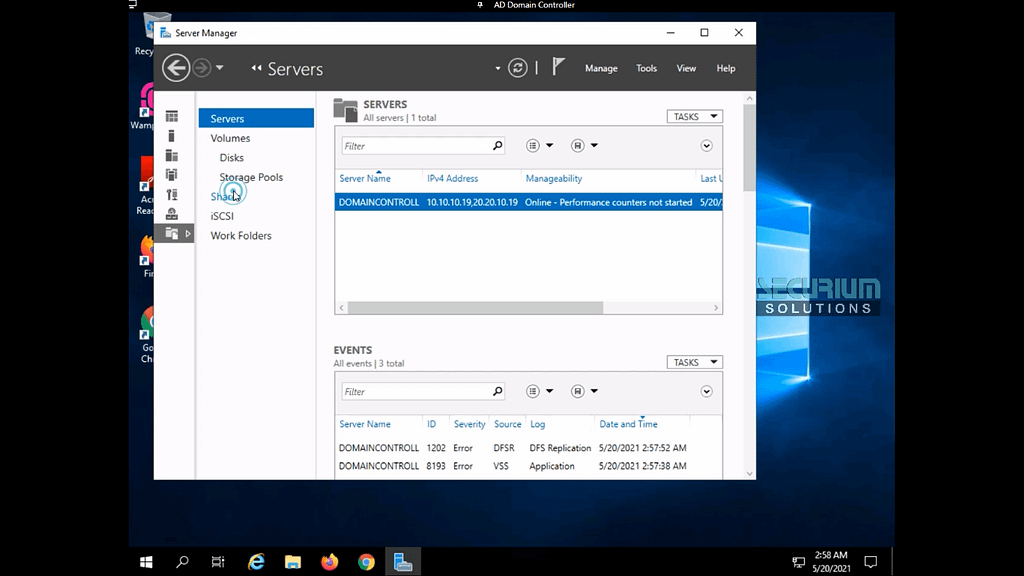
Task: Click the search magnifier in Events filter
Action: pyautogui.click(x=498, y=391)
